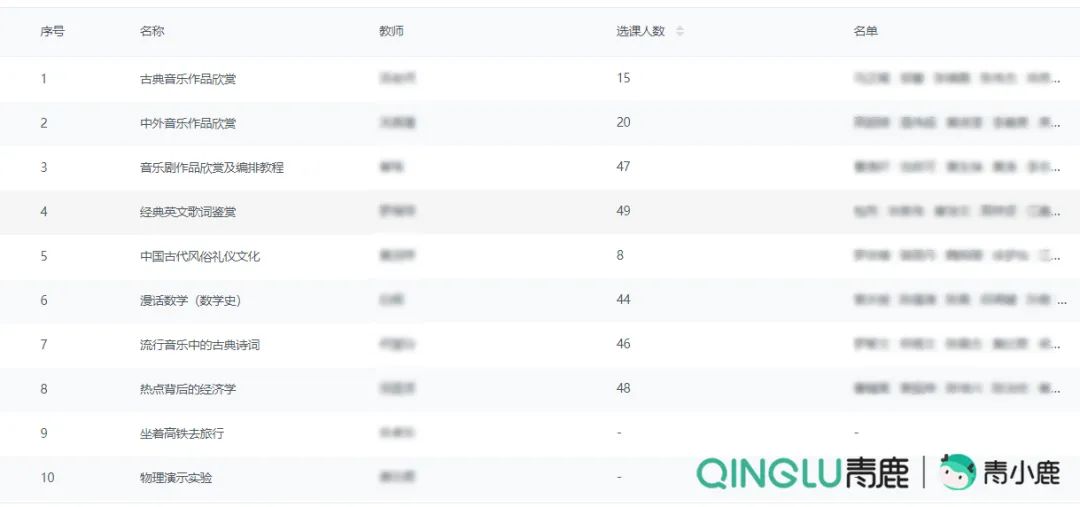Select the 序号 column header
The image size is (1080, 507).
click(x=52, y=31)
